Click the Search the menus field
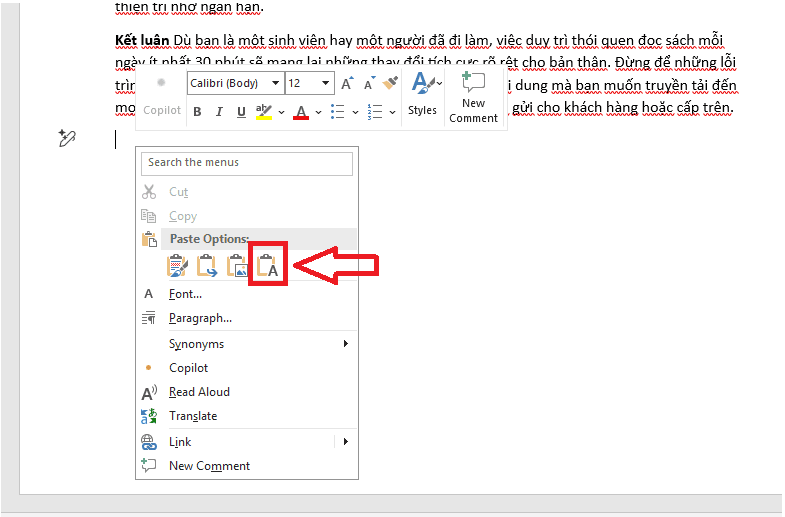 247,163
